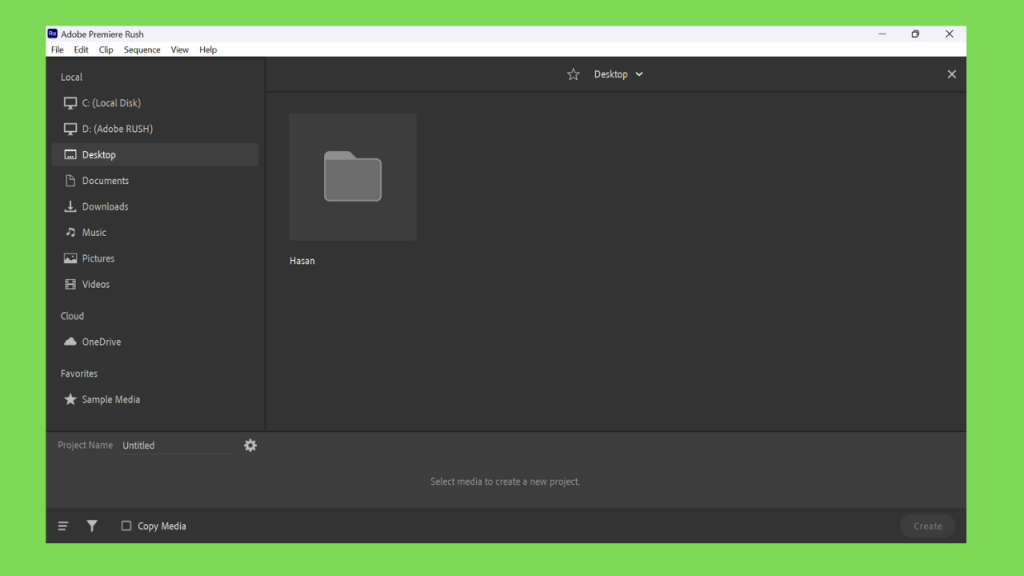Open the View menu
Viewport: 1024px width, 576px height.
pyautogui.click(x=180, y=50)
